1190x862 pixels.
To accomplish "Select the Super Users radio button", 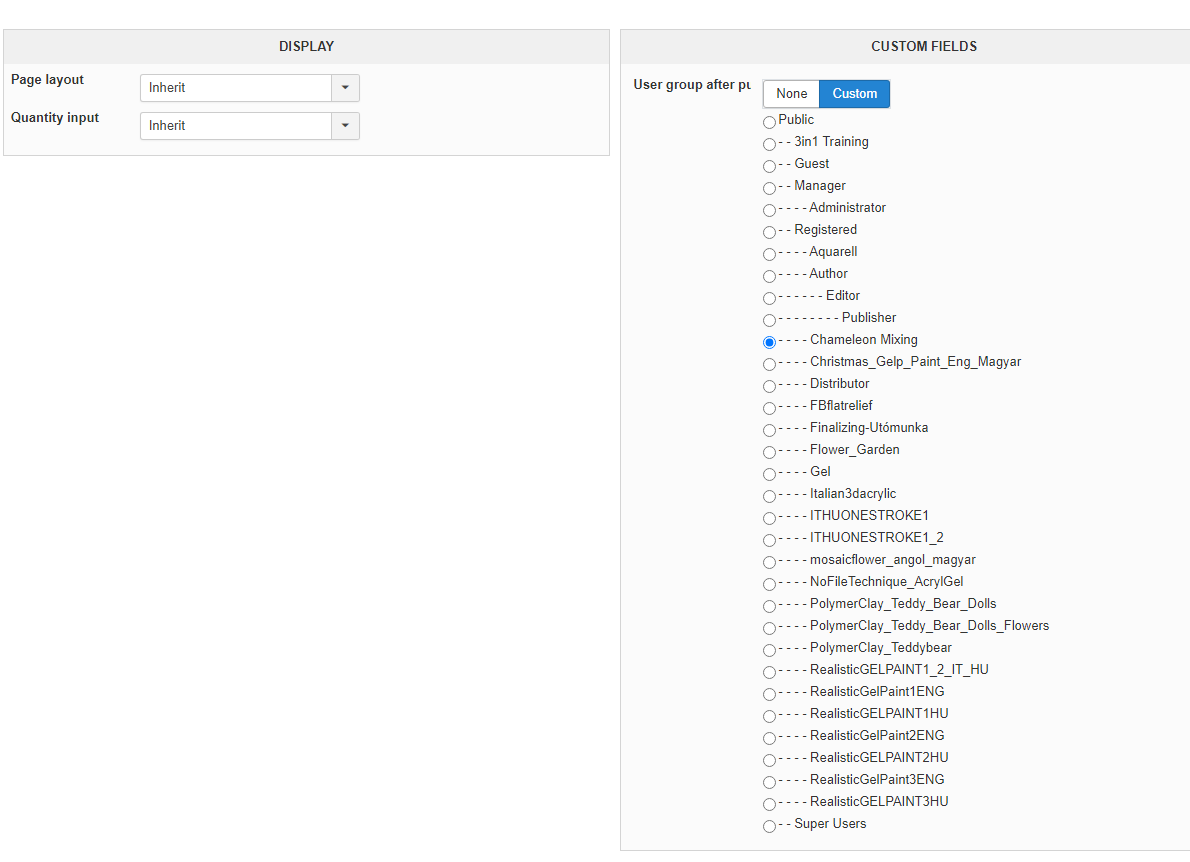I will click(x=769, y=826).
